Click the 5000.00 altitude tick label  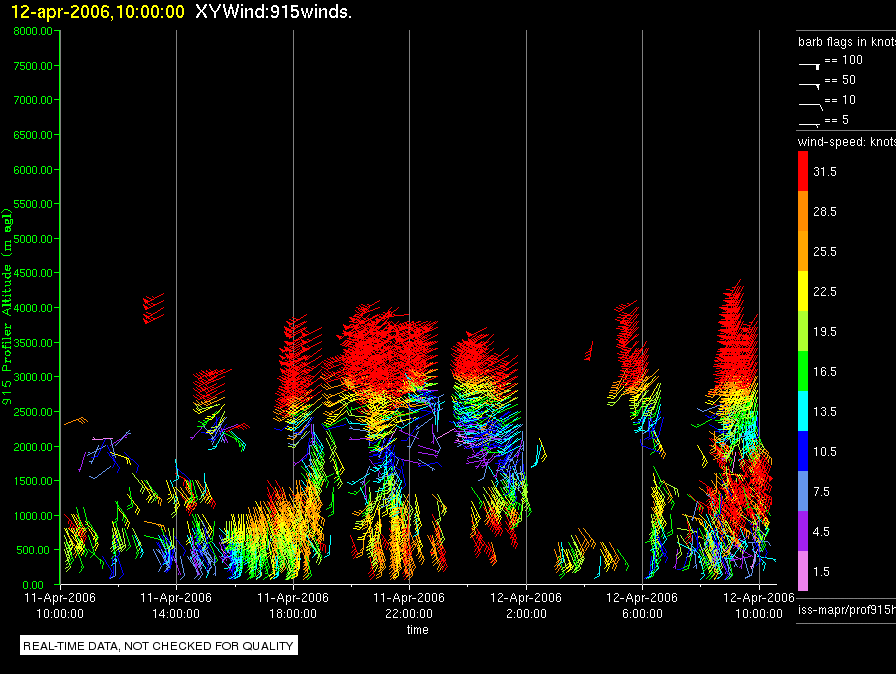pos(33,239)
